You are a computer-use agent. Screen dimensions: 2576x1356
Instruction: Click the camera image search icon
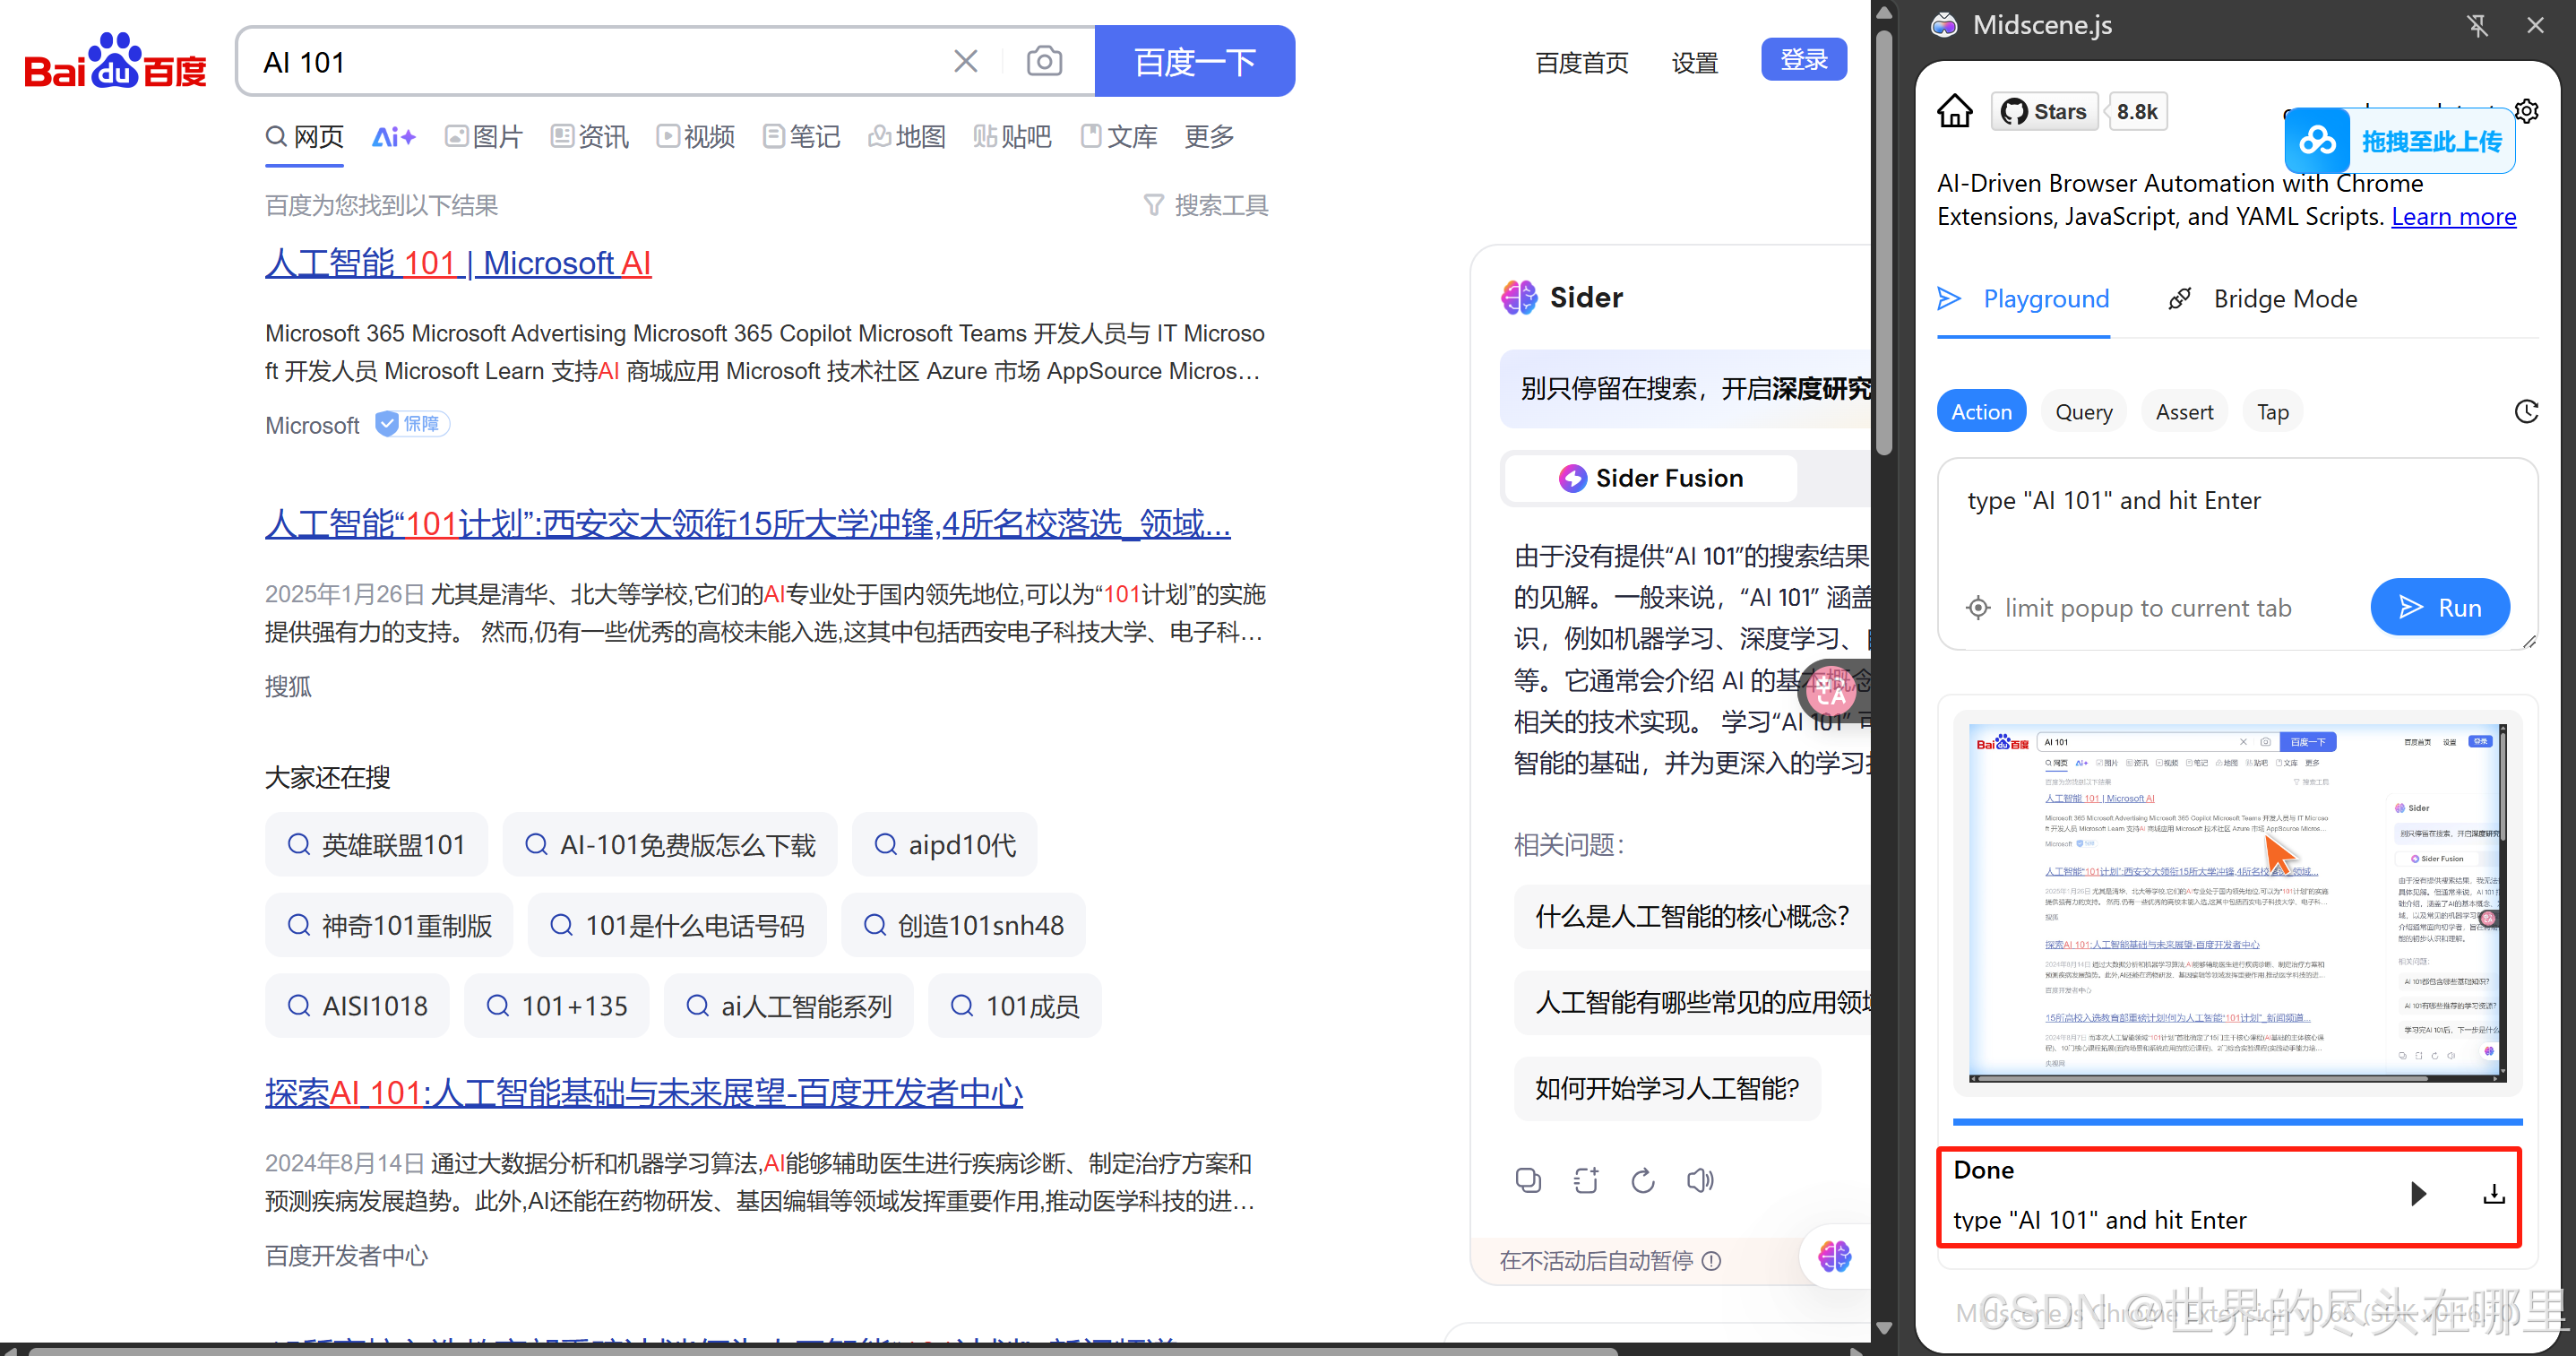pyautogui.click(x=1044, y=62)
